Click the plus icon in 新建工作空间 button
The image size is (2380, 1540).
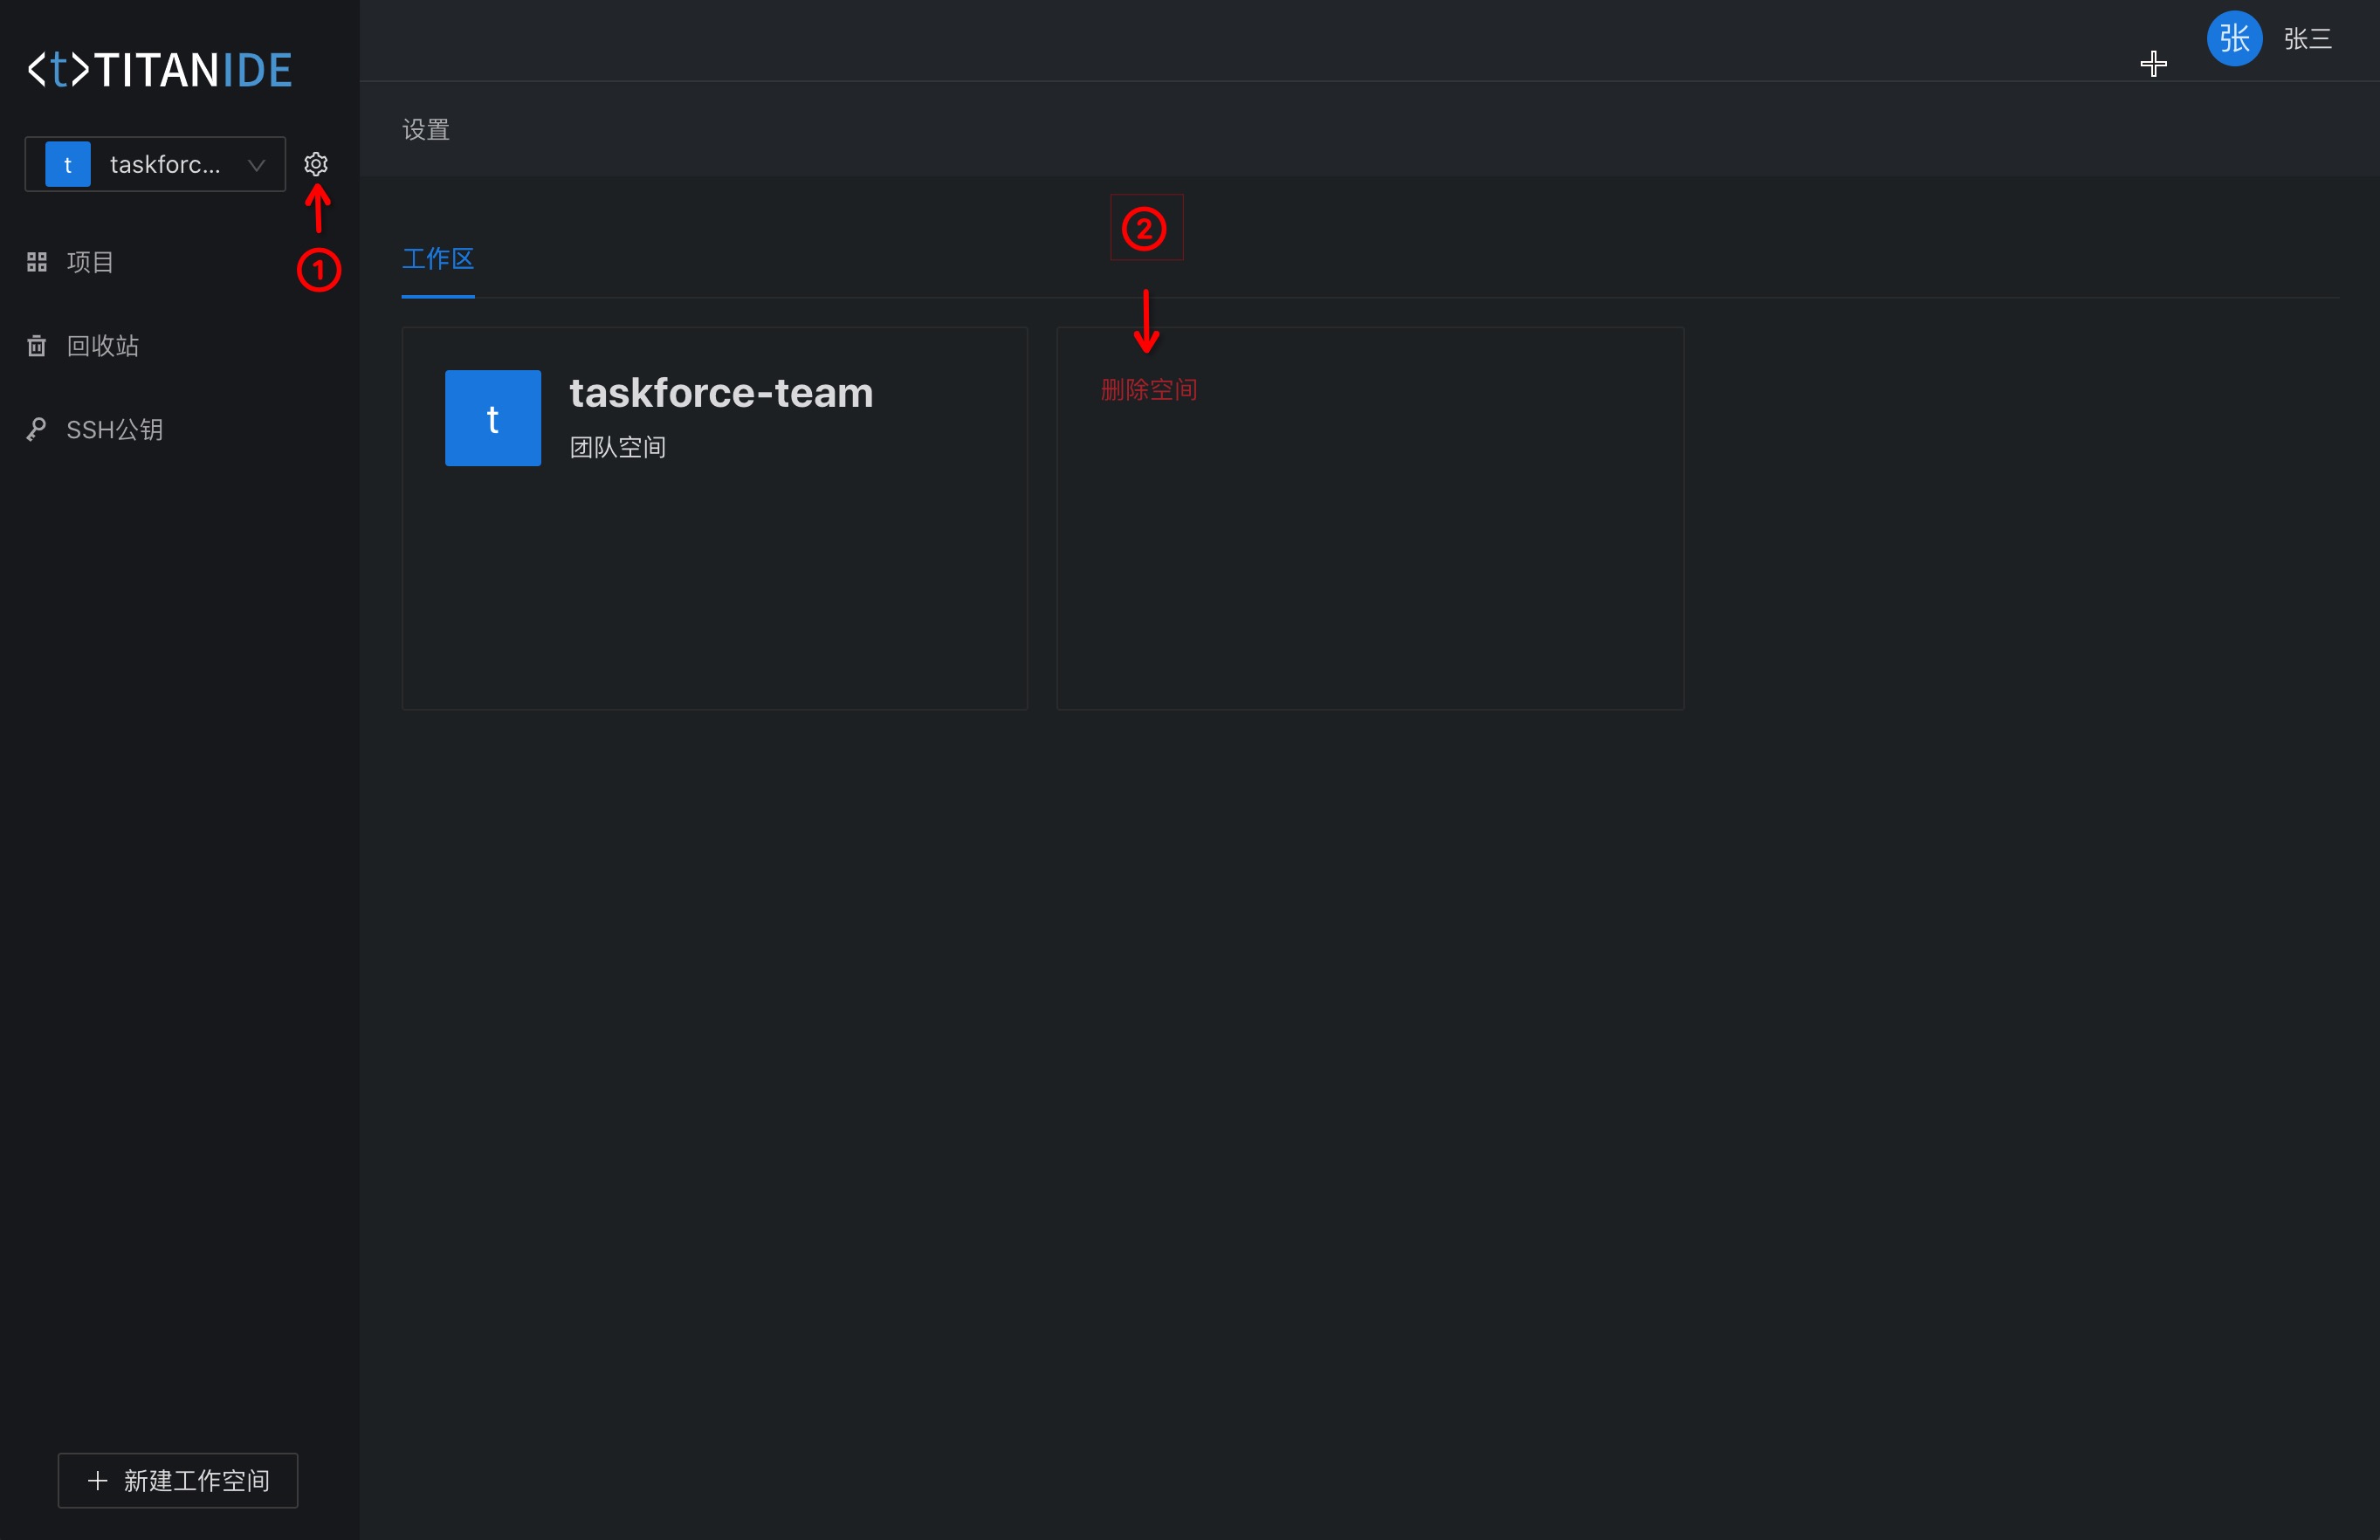(x=97, y=1480)
